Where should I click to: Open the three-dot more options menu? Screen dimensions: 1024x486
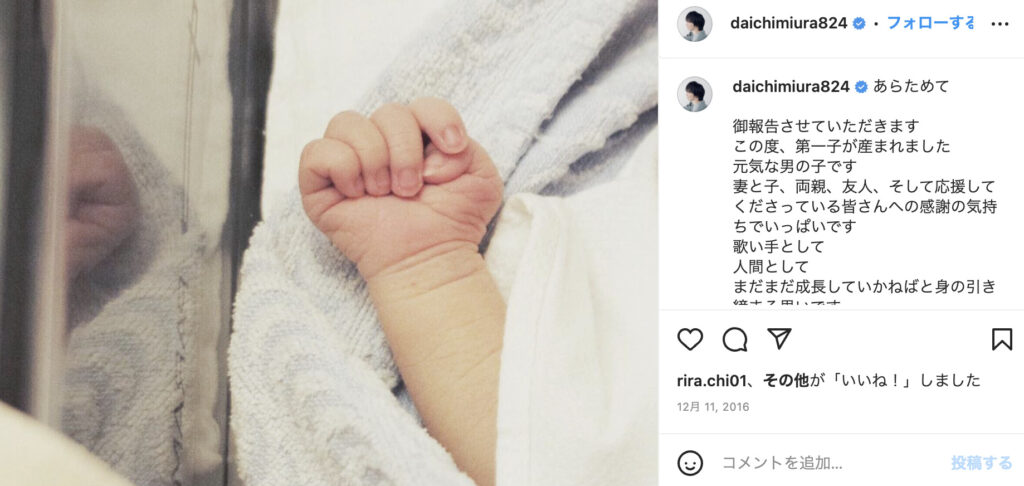pyautogui.click(x=1000, y=24)
